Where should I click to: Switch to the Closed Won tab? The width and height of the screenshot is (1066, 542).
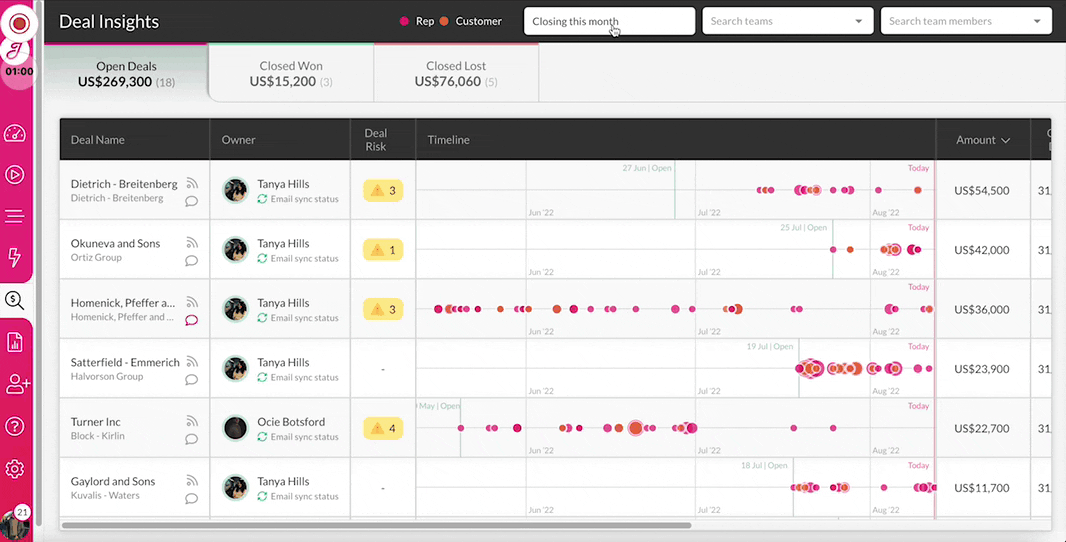(x=291, y=73)
